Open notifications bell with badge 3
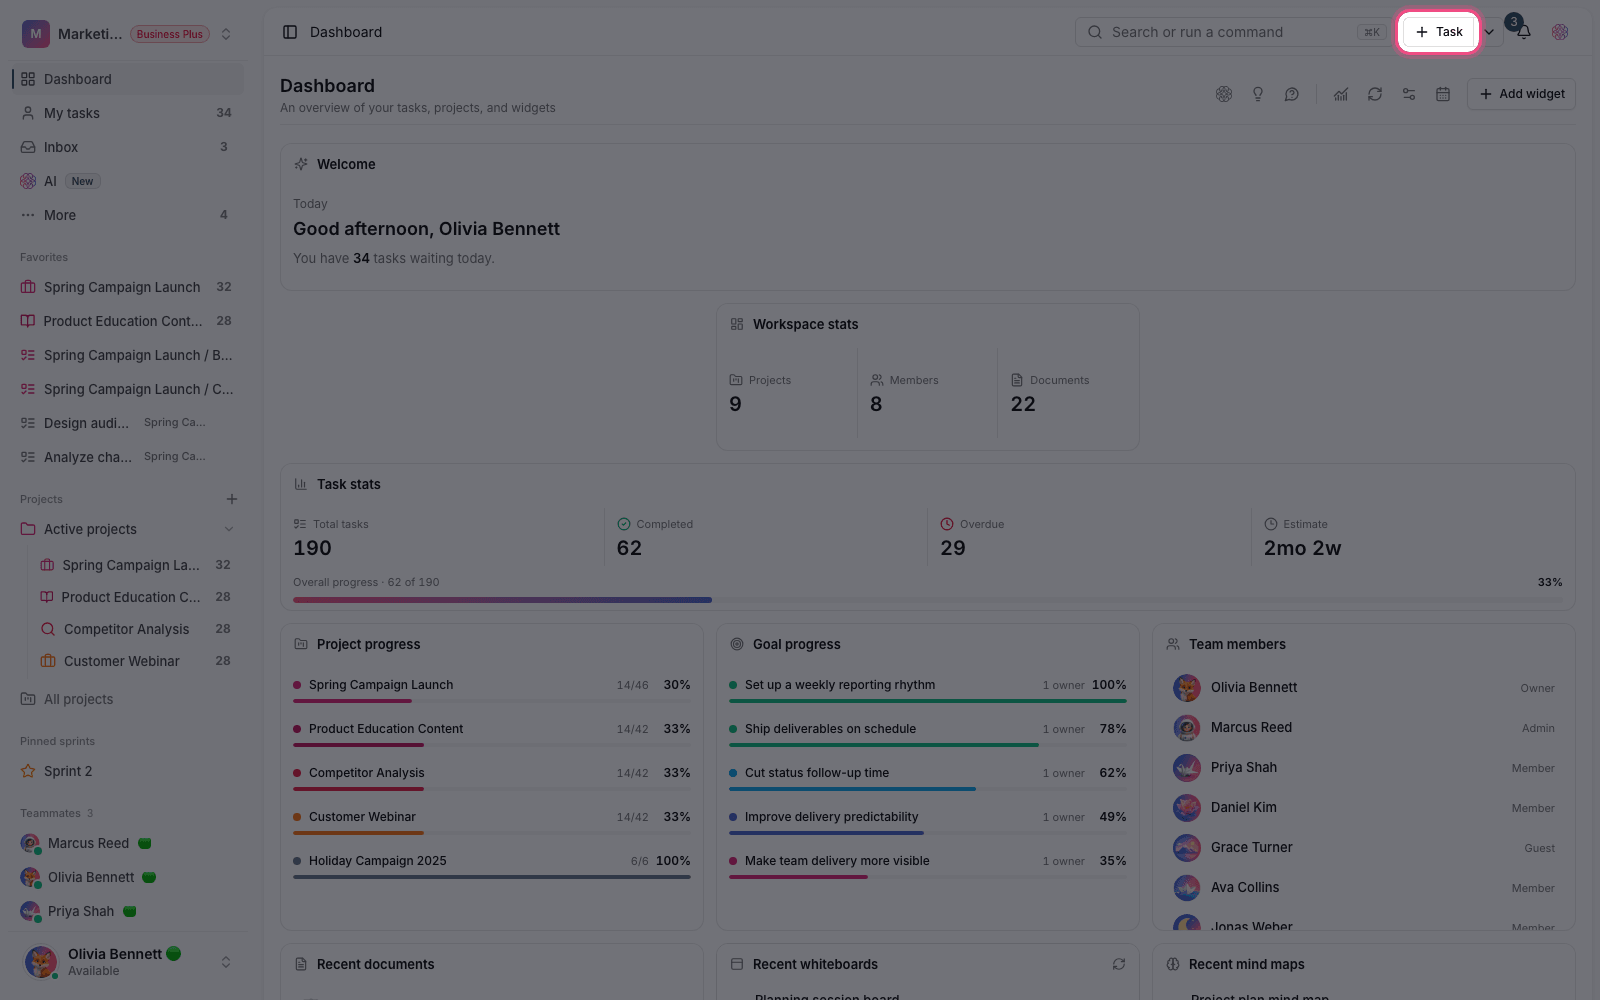Screen dimensions: 1600x1000 [x=1523, y=32]
